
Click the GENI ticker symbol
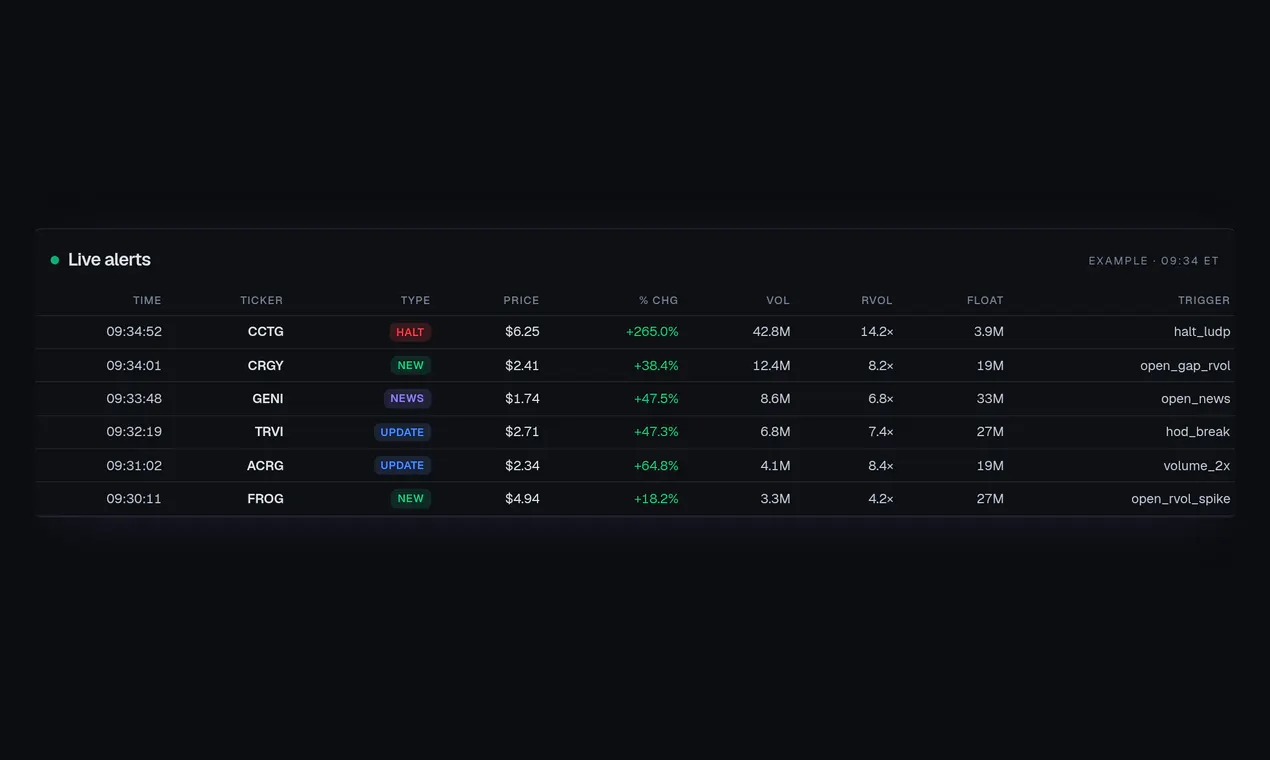click(x=268, y=399)
